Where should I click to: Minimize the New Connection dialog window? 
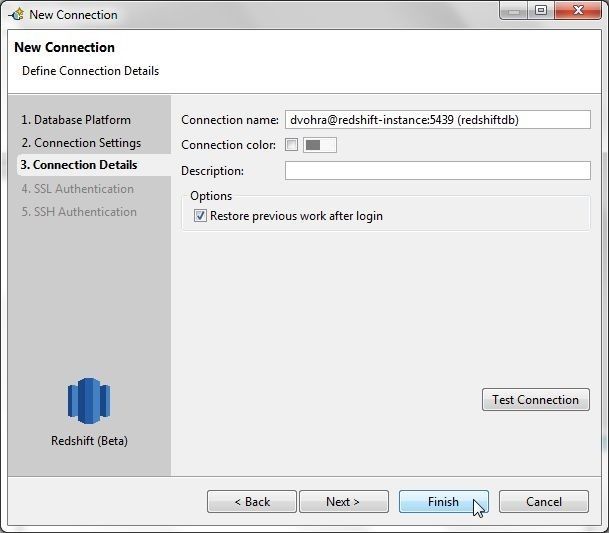(513, 10)
